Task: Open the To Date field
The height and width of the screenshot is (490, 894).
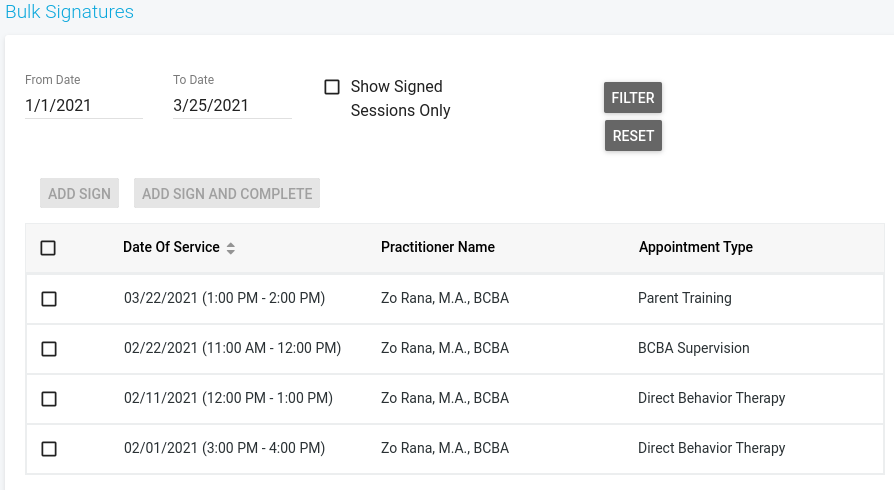Action: point(232,105)
